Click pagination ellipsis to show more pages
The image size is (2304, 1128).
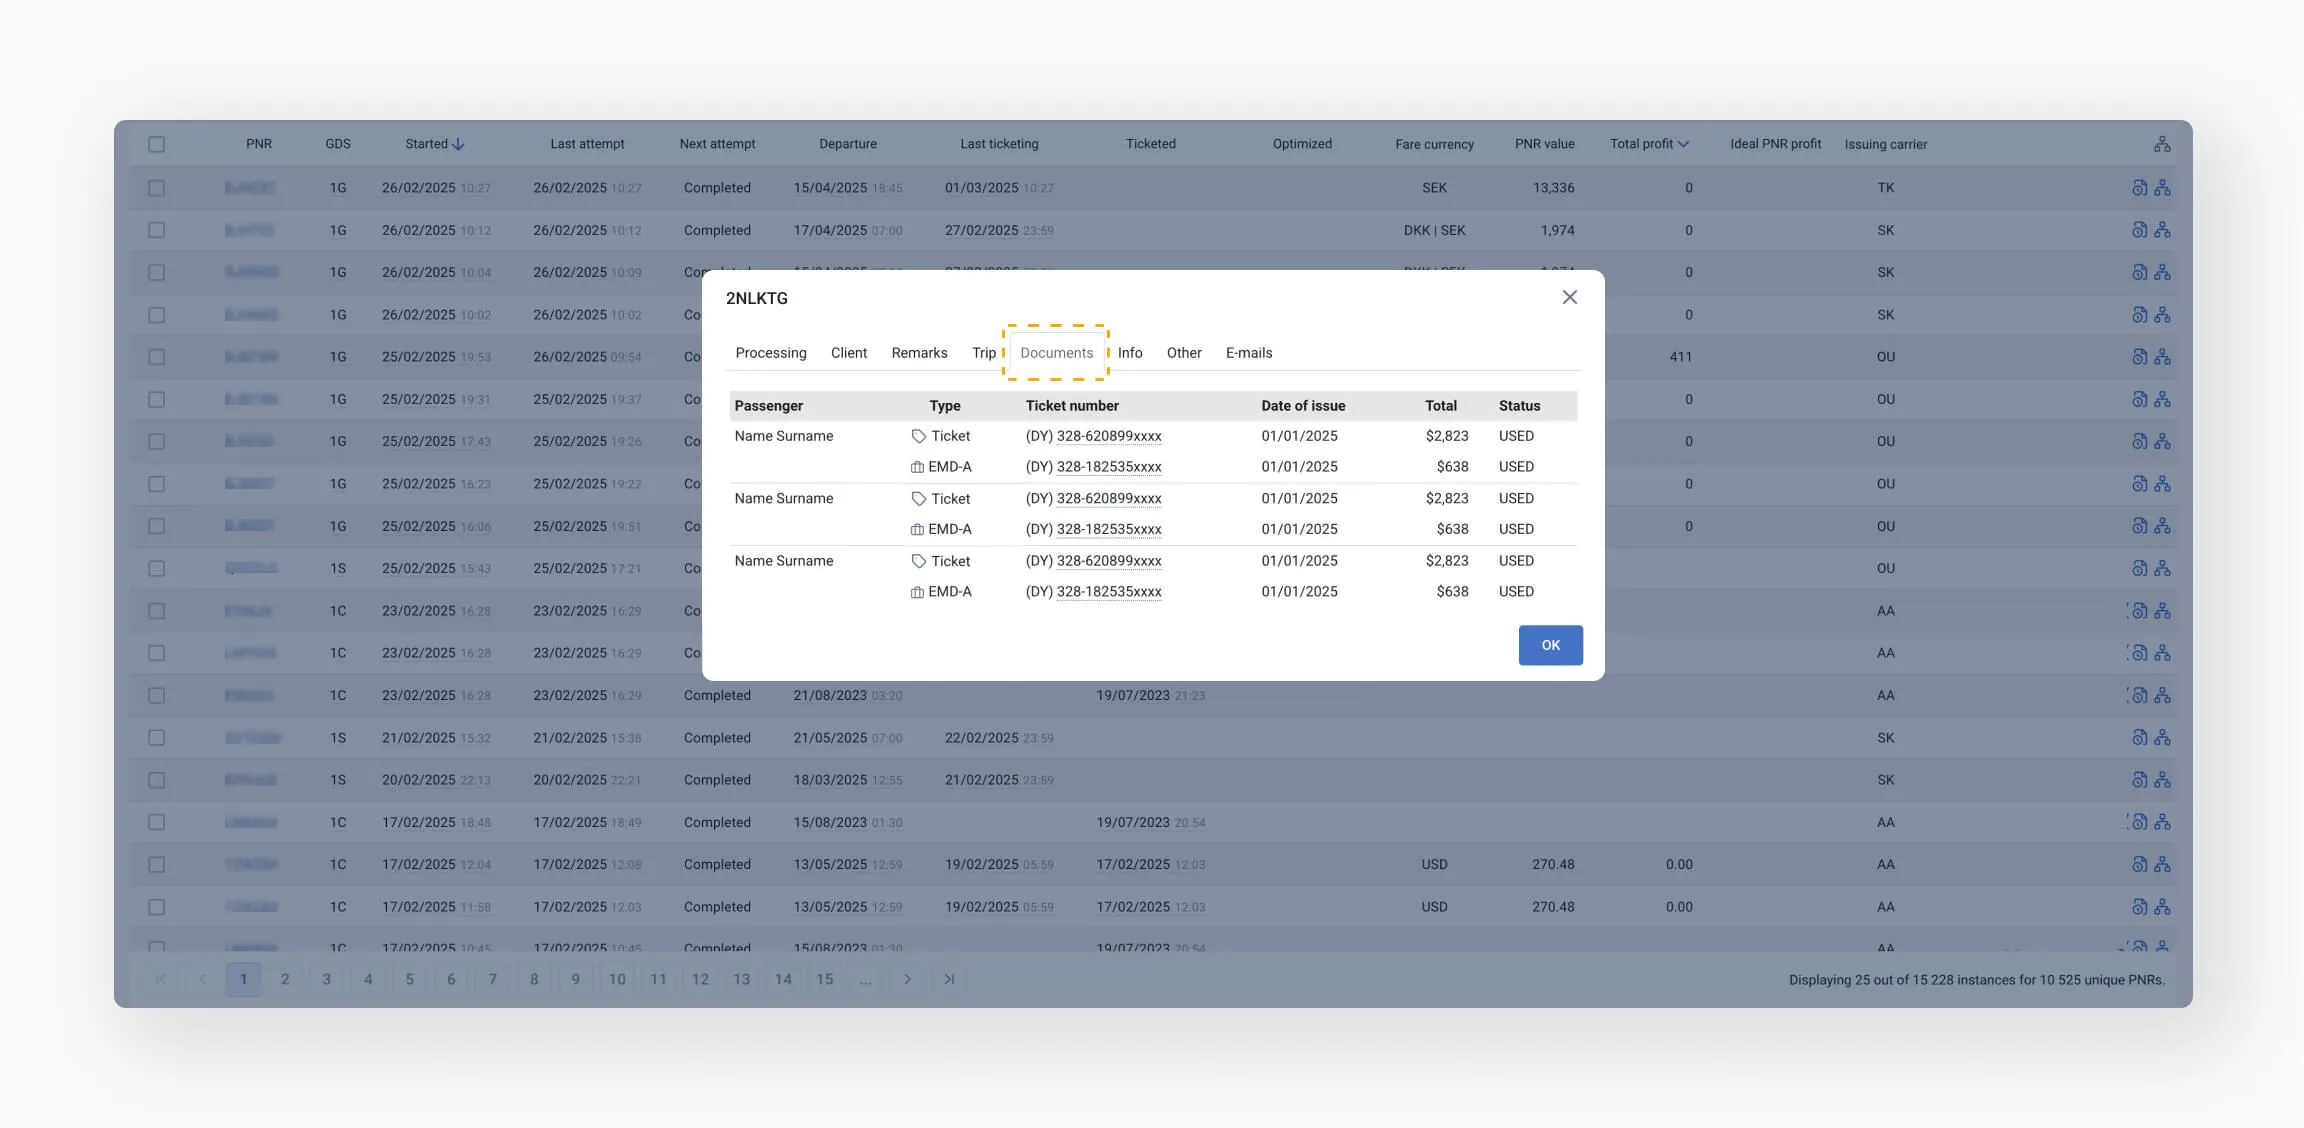[x=865, y=979]
